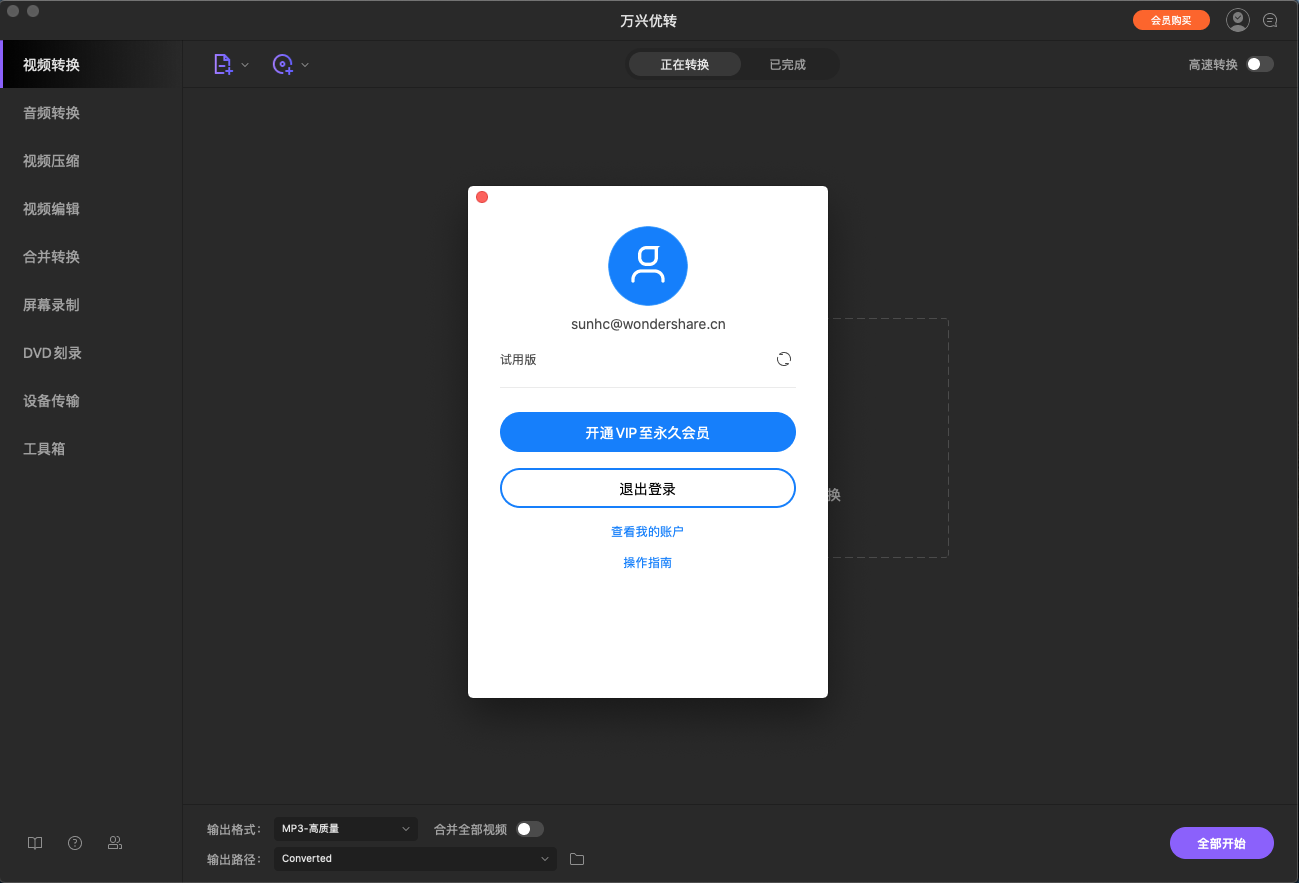The image size is (1299, 883).
Task: Open the user guide book icon
Action: click(35, 843)
